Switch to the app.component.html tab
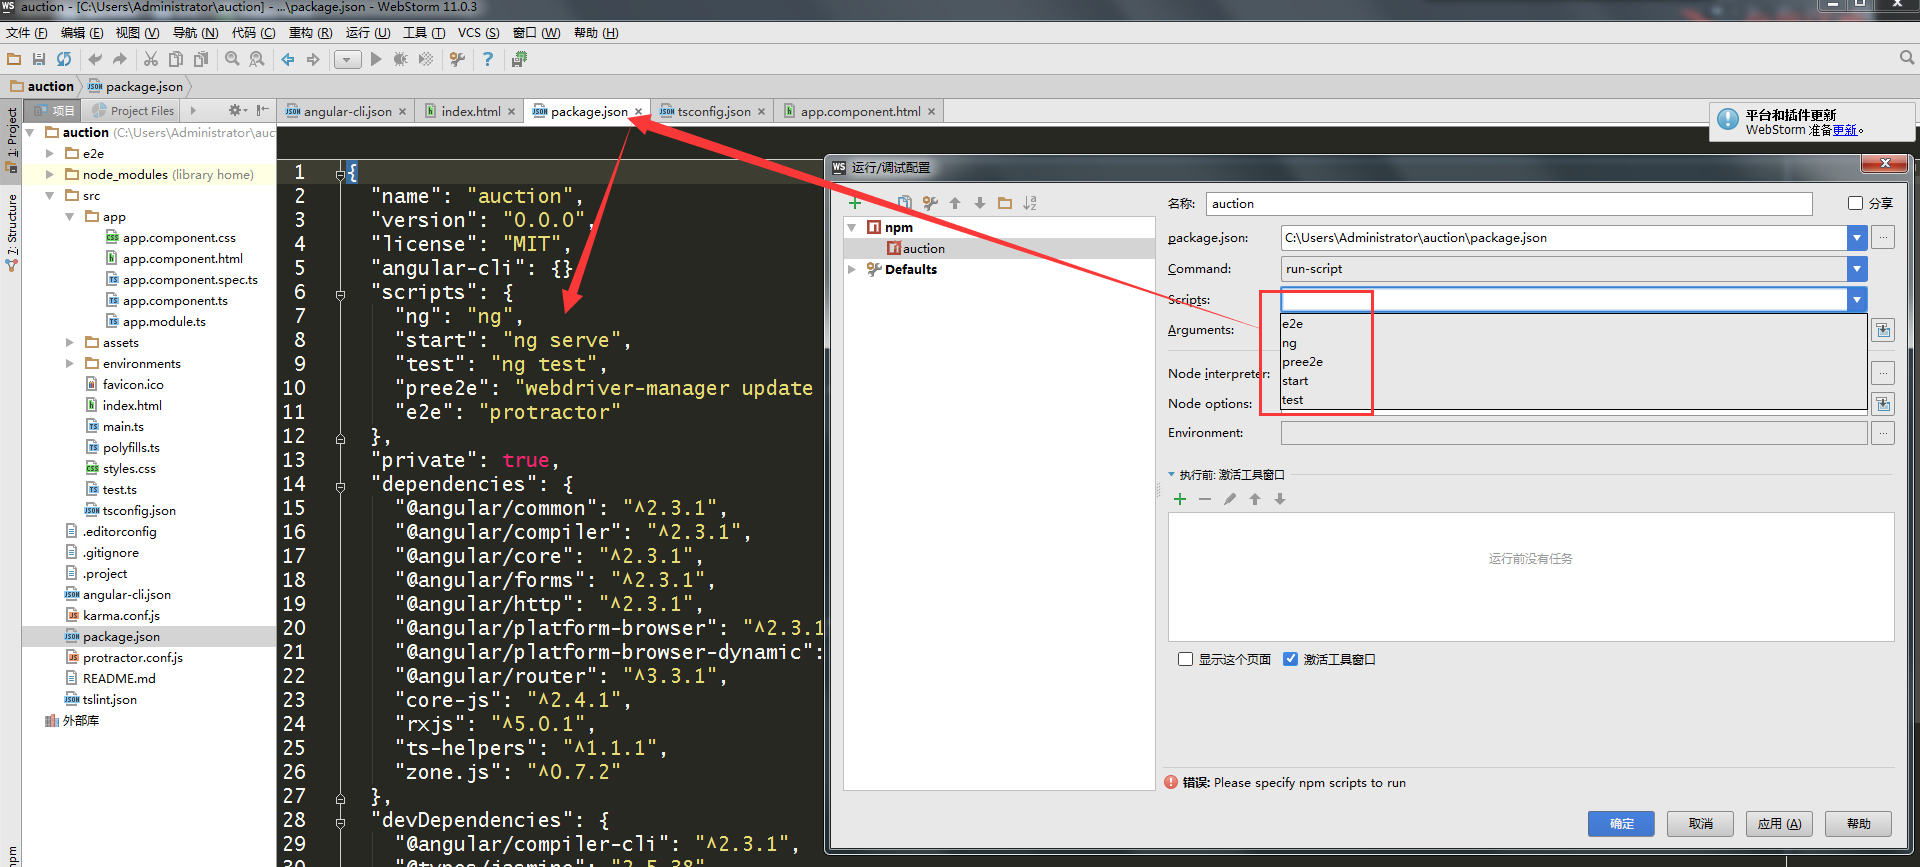The height and width of the screenshot is (867, 1920). pos(860,111)
